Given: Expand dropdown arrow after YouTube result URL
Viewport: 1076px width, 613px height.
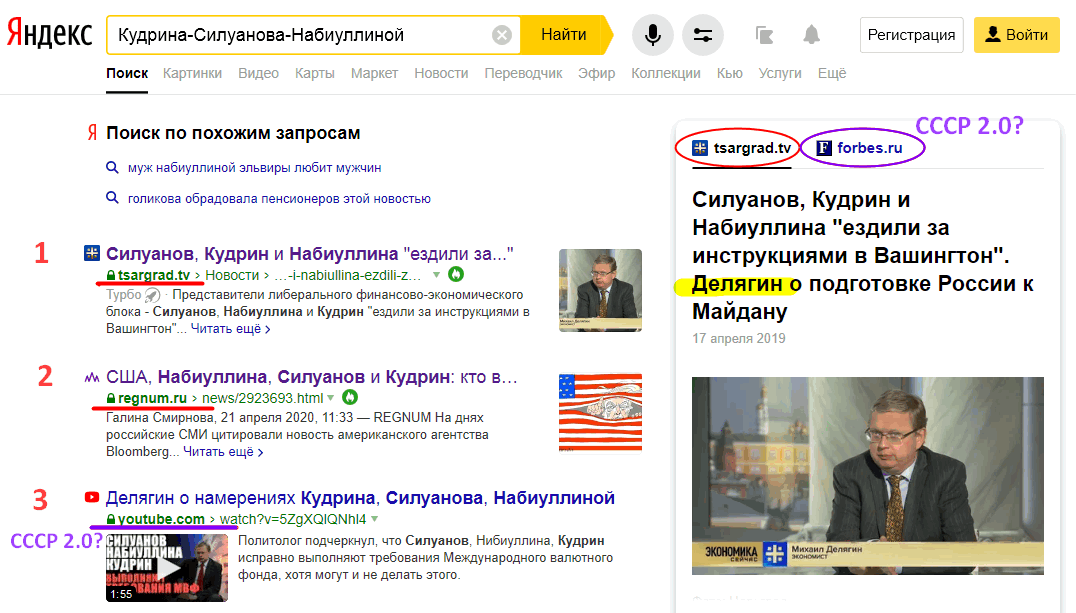Looking at the screenshot, I should 375,519.
